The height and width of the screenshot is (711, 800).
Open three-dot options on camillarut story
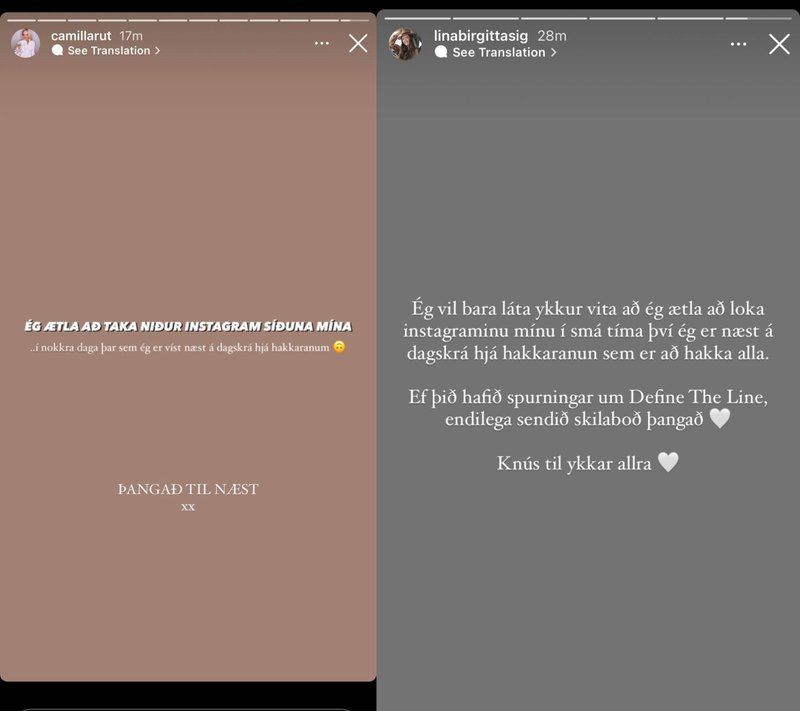click(321, 43)
